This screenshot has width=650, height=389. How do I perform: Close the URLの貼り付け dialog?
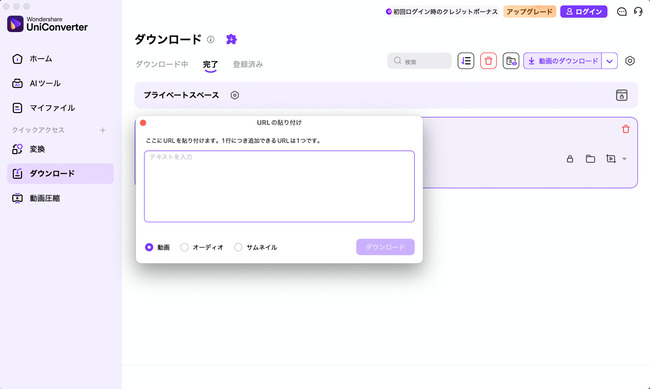(143, 123)
